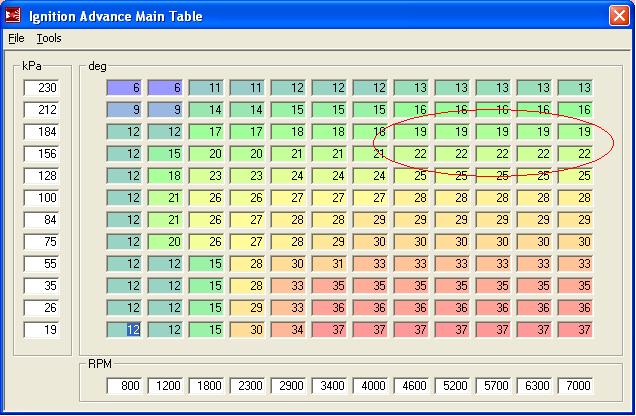The image size is (636, 416).
Task: Select the 29 cell at 75 kPa, 3400 RPM
Action: point(329,242)
